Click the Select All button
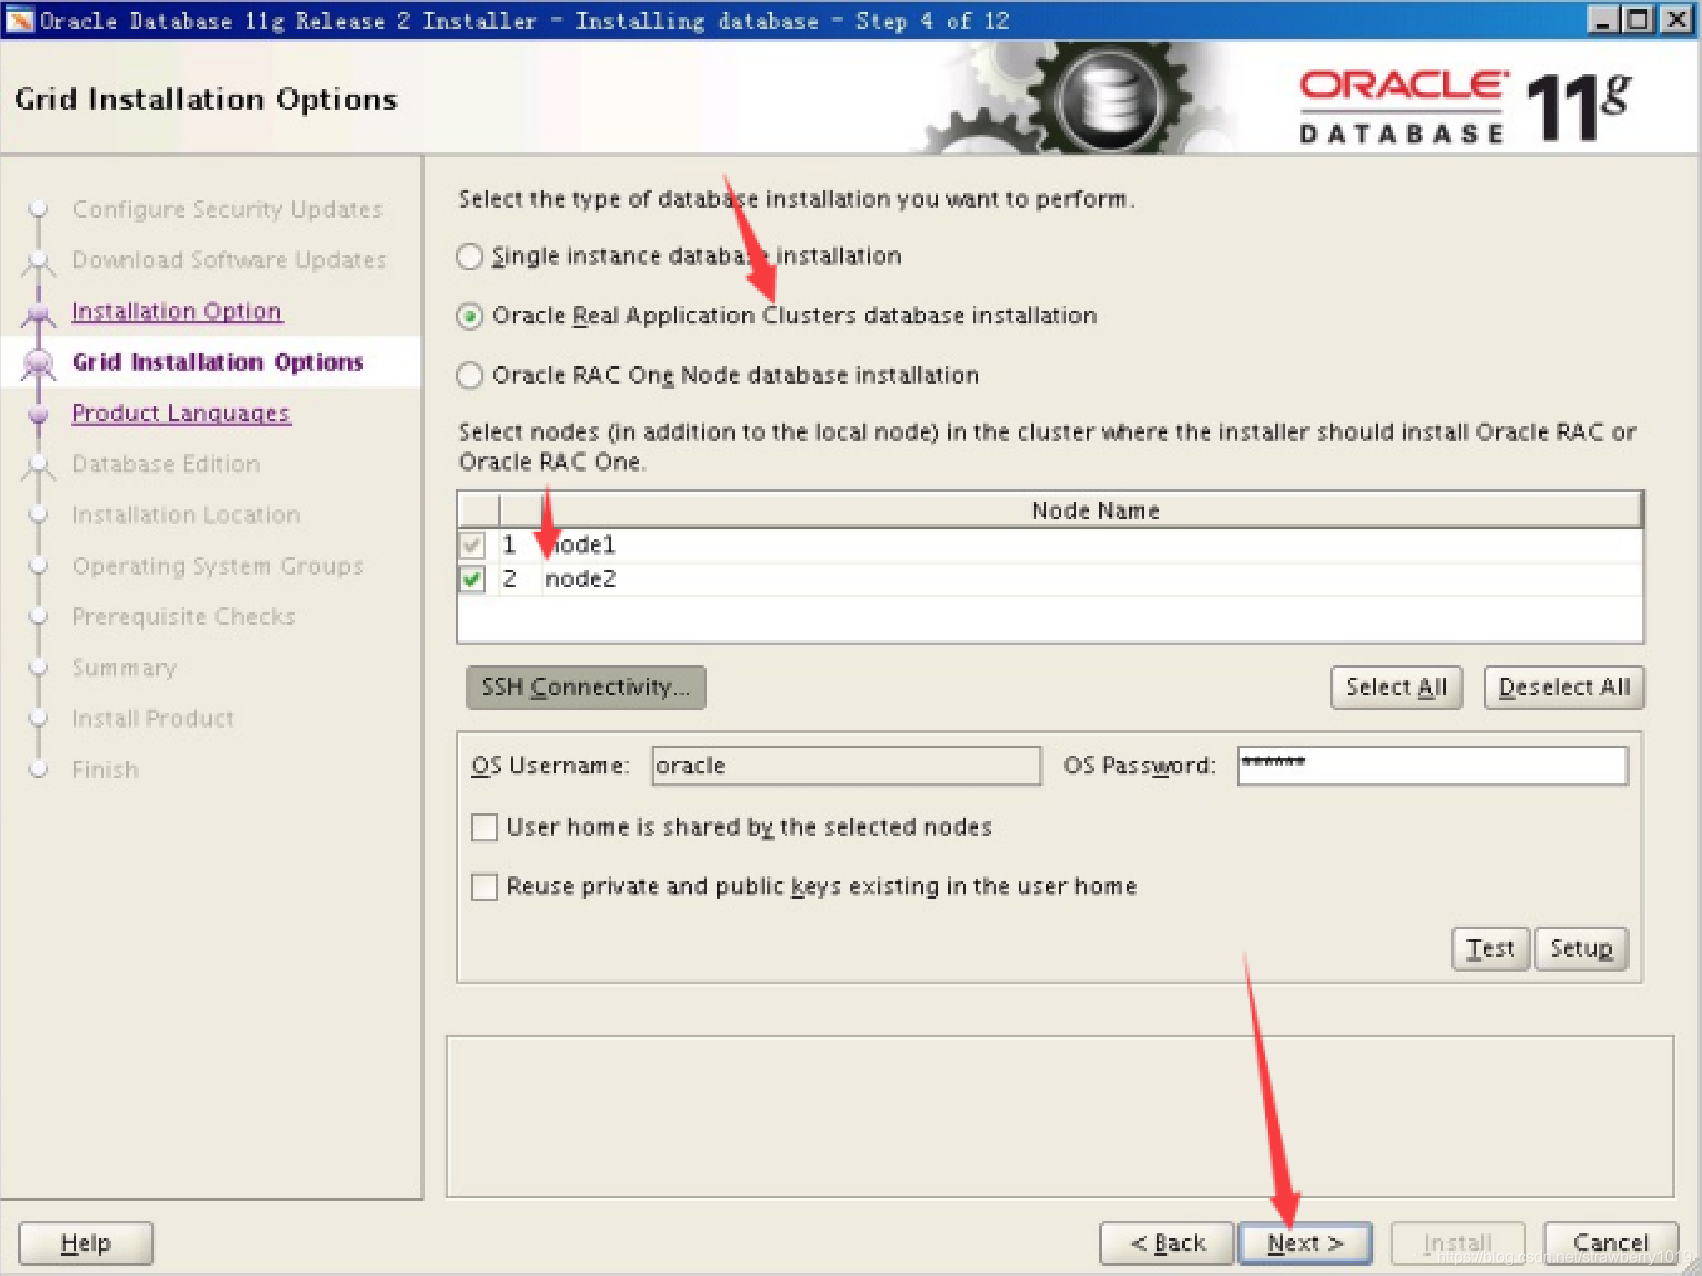 pyautogui.click(x=1396, y=687)
